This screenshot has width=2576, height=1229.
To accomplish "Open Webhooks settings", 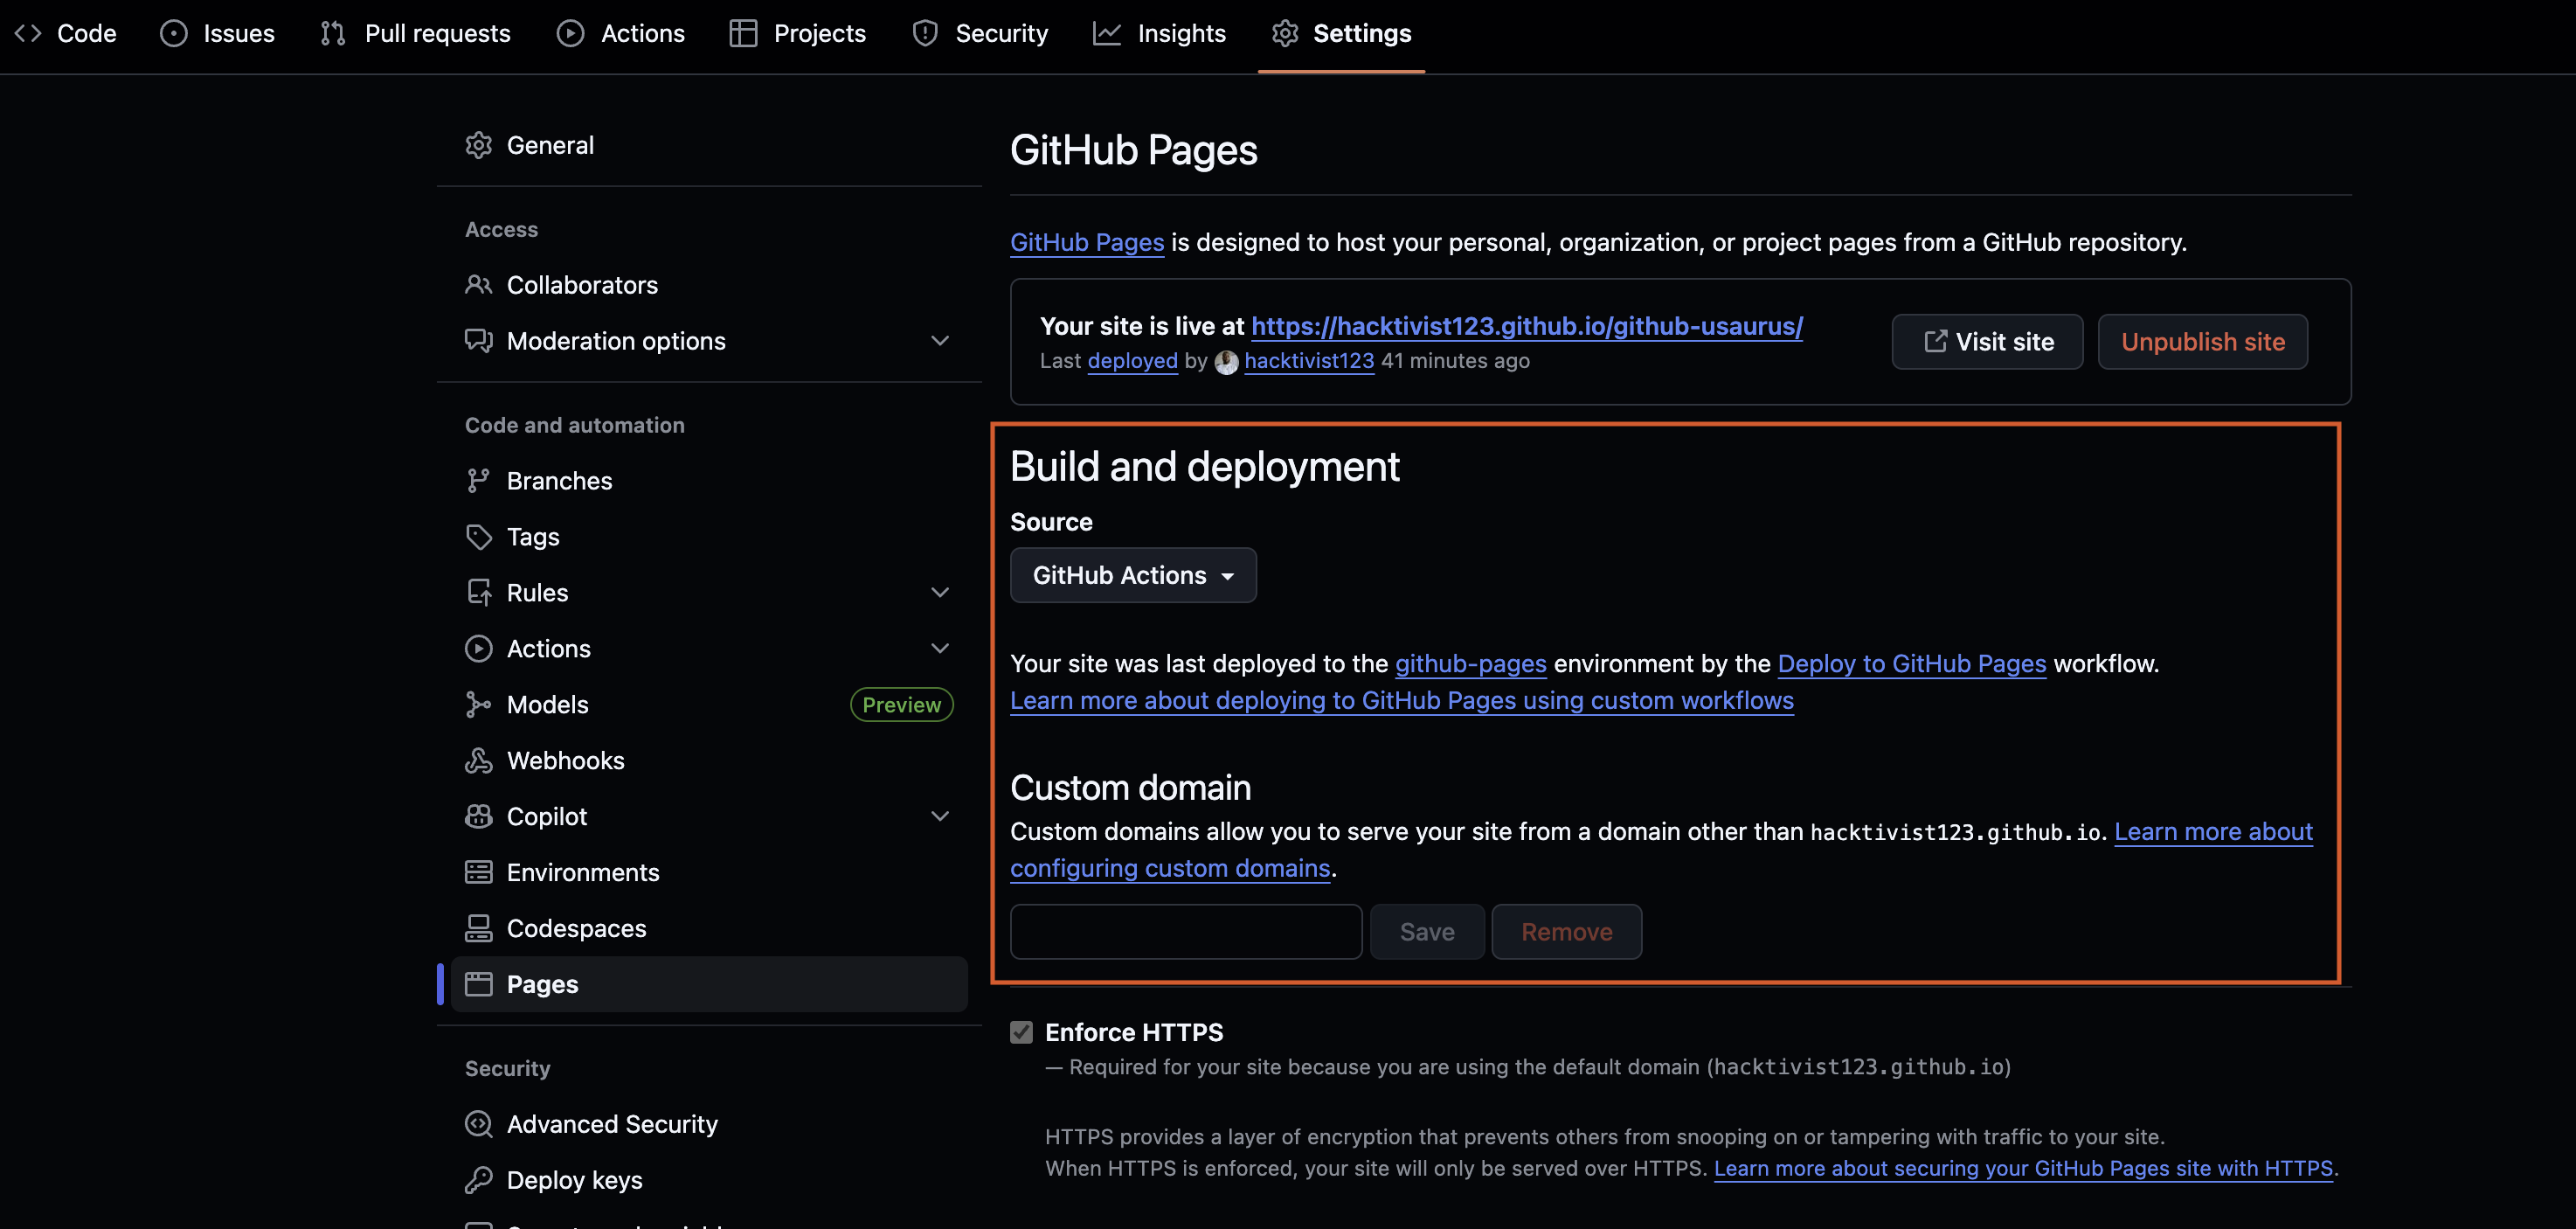I will (x=709, y=761).
